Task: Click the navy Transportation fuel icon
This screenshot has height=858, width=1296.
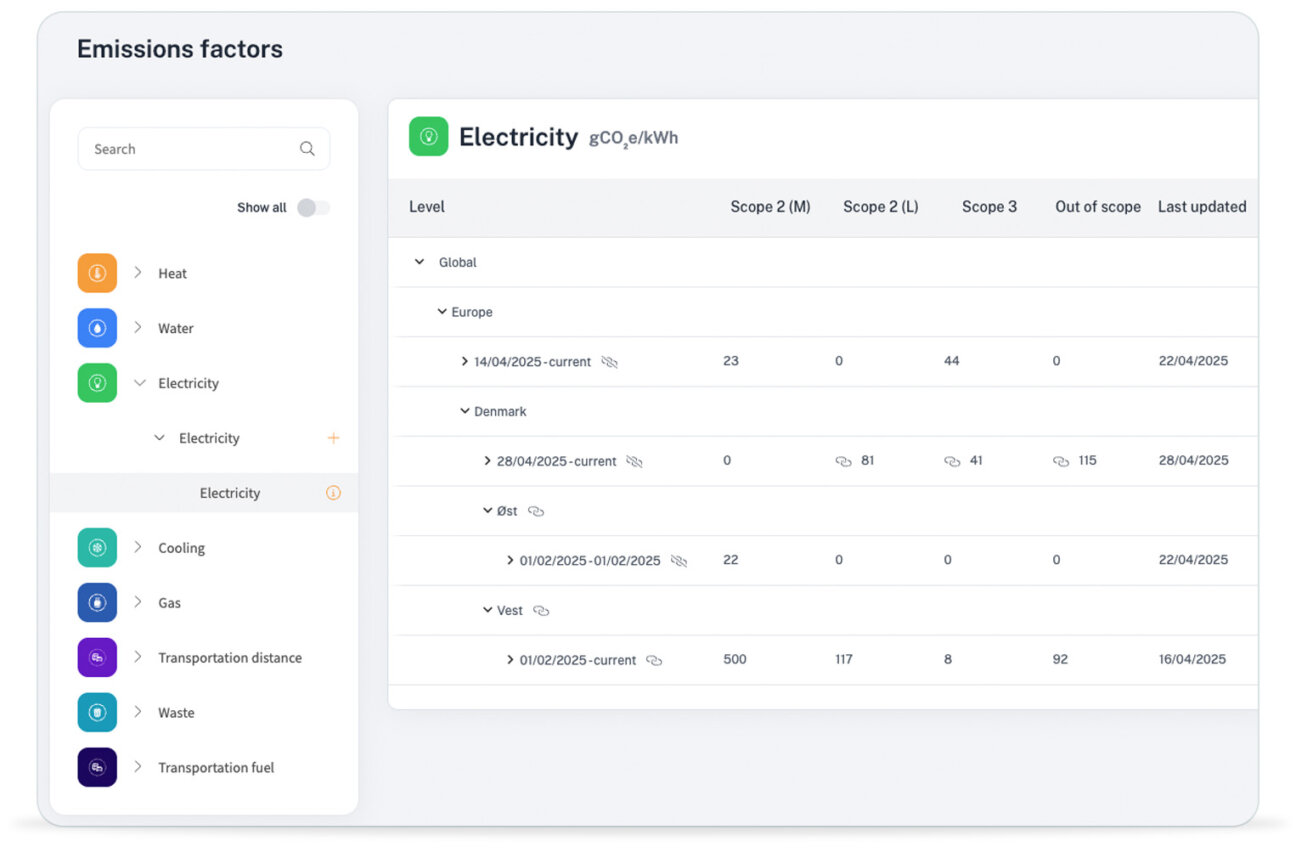Action: (97, 768)
